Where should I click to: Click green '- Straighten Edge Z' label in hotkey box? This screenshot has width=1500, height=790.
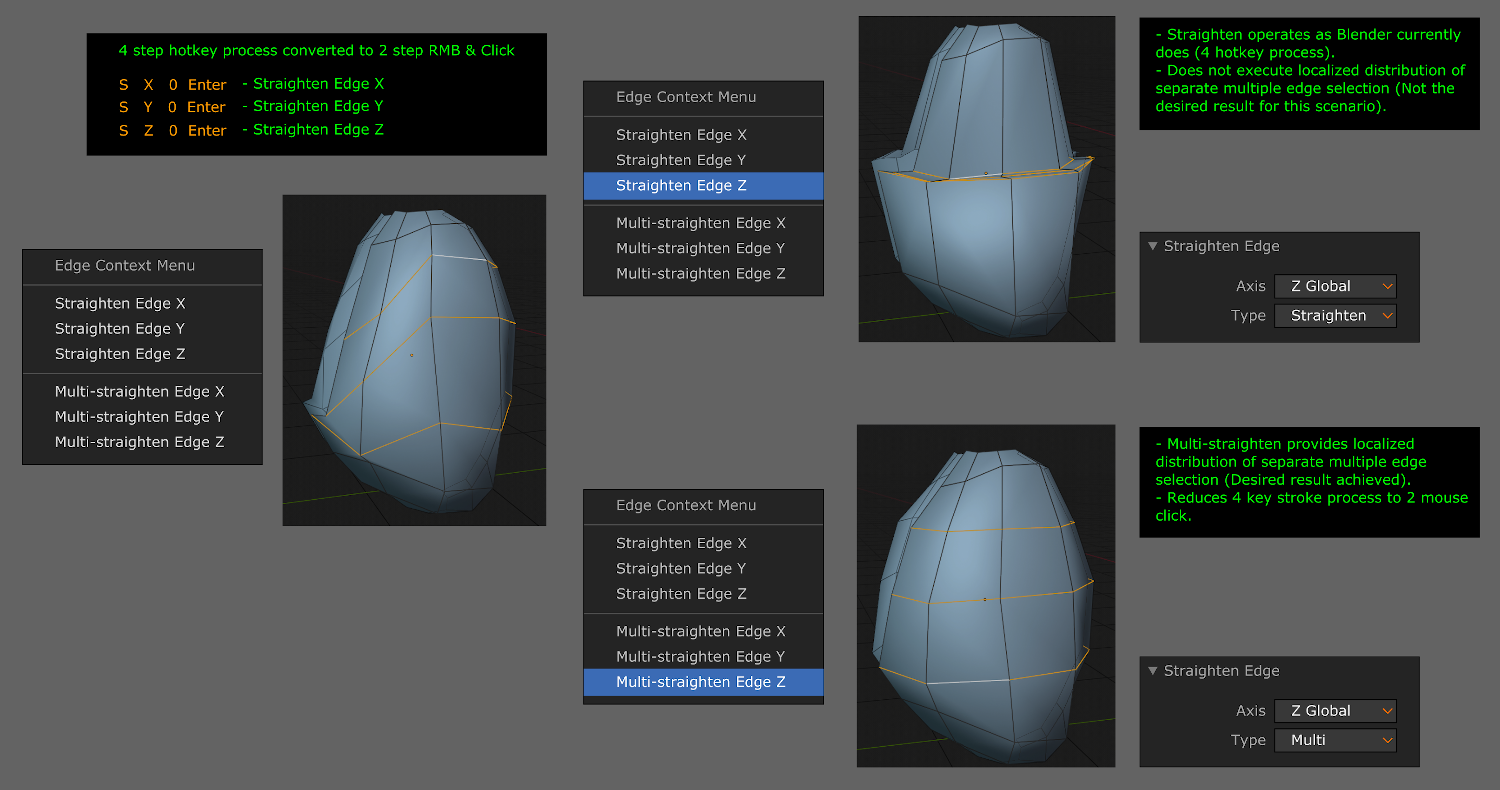pos(313,129)
